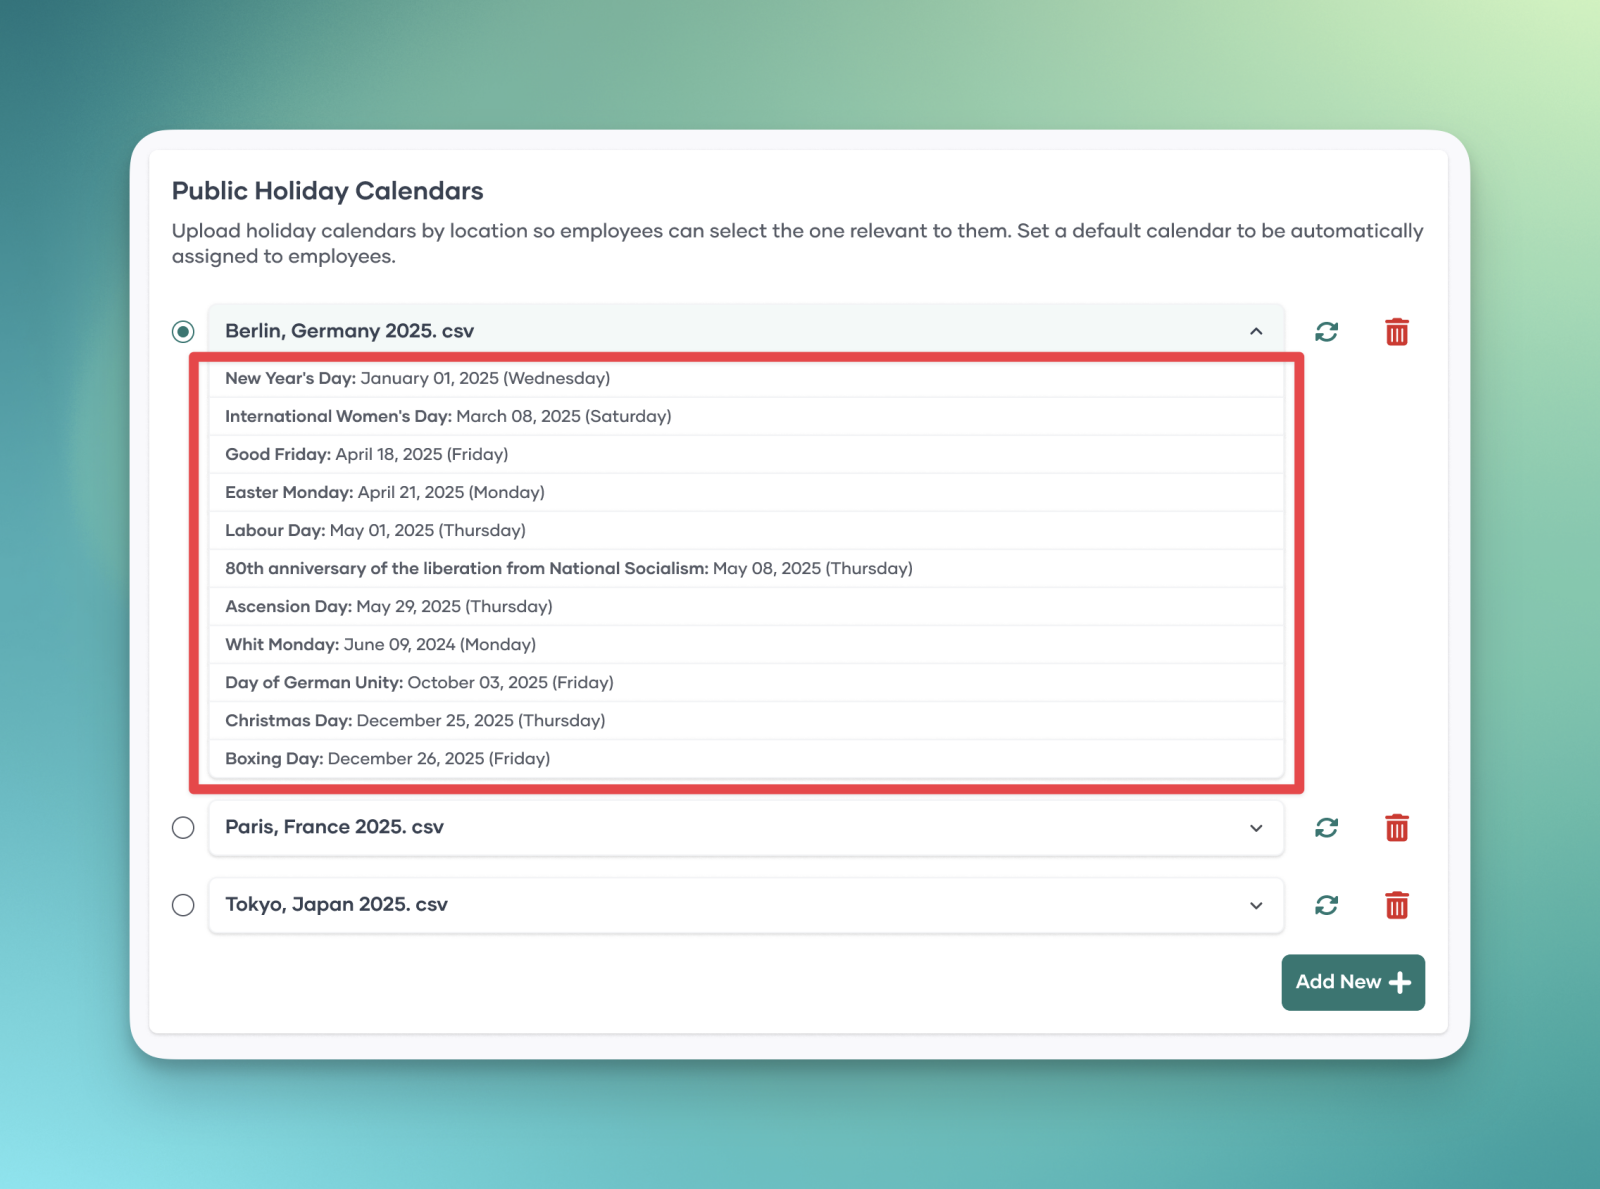1600x1189 pixels.
Task: Expand the Paris, France 2025 calendar
Action: (x=1256, y=828)
